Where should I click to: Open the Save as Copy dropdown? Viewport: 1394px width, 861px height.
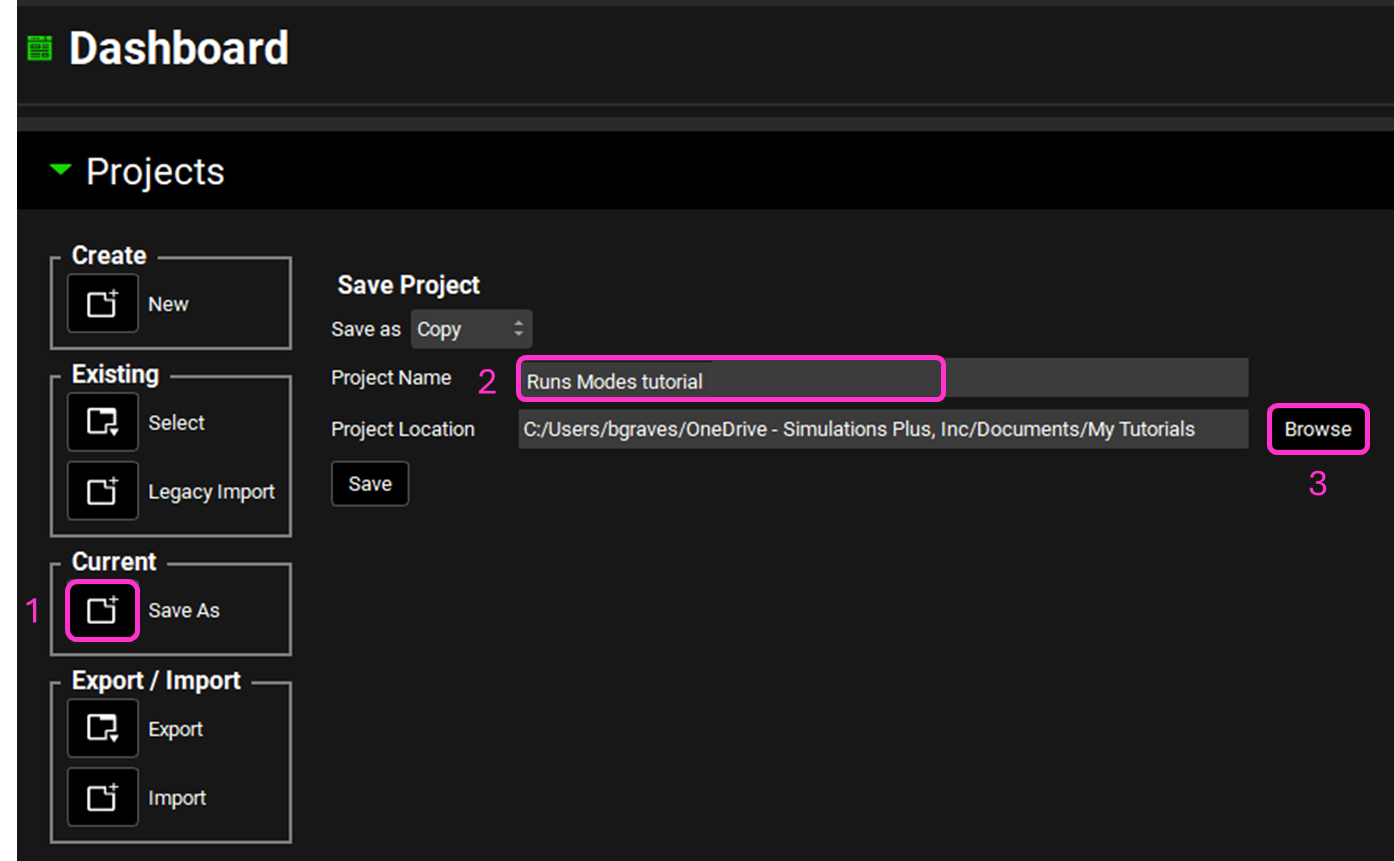471,329
